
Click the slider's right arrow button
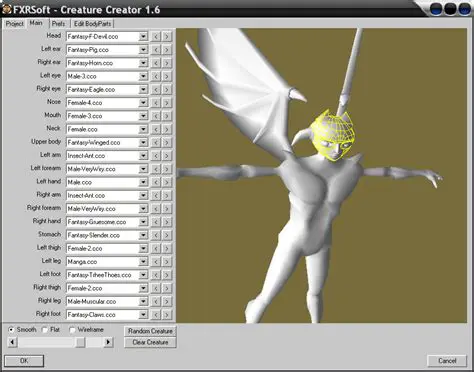pyautogui.click(x=108, y=342)
